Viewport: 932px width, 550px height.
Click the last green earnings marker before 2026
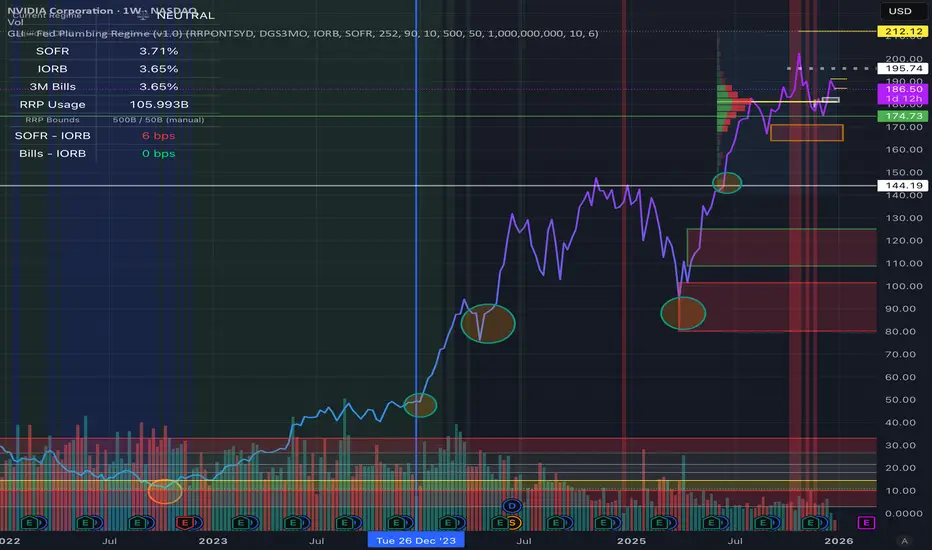tap(810, 523)
